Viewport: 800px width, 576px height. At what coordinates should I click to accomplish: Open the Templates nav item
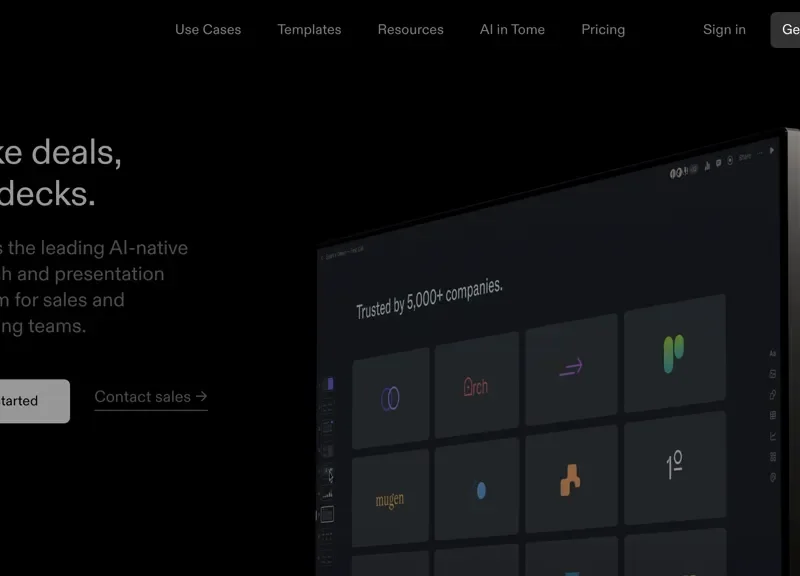[309, 29]
